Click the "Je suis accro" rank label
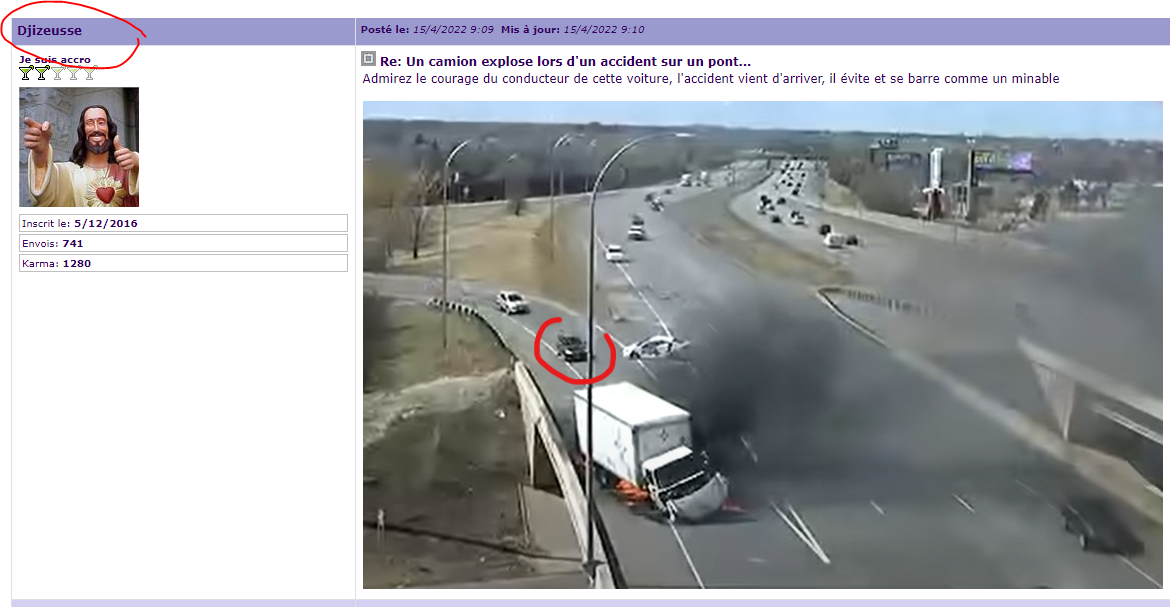 [54, 60]
